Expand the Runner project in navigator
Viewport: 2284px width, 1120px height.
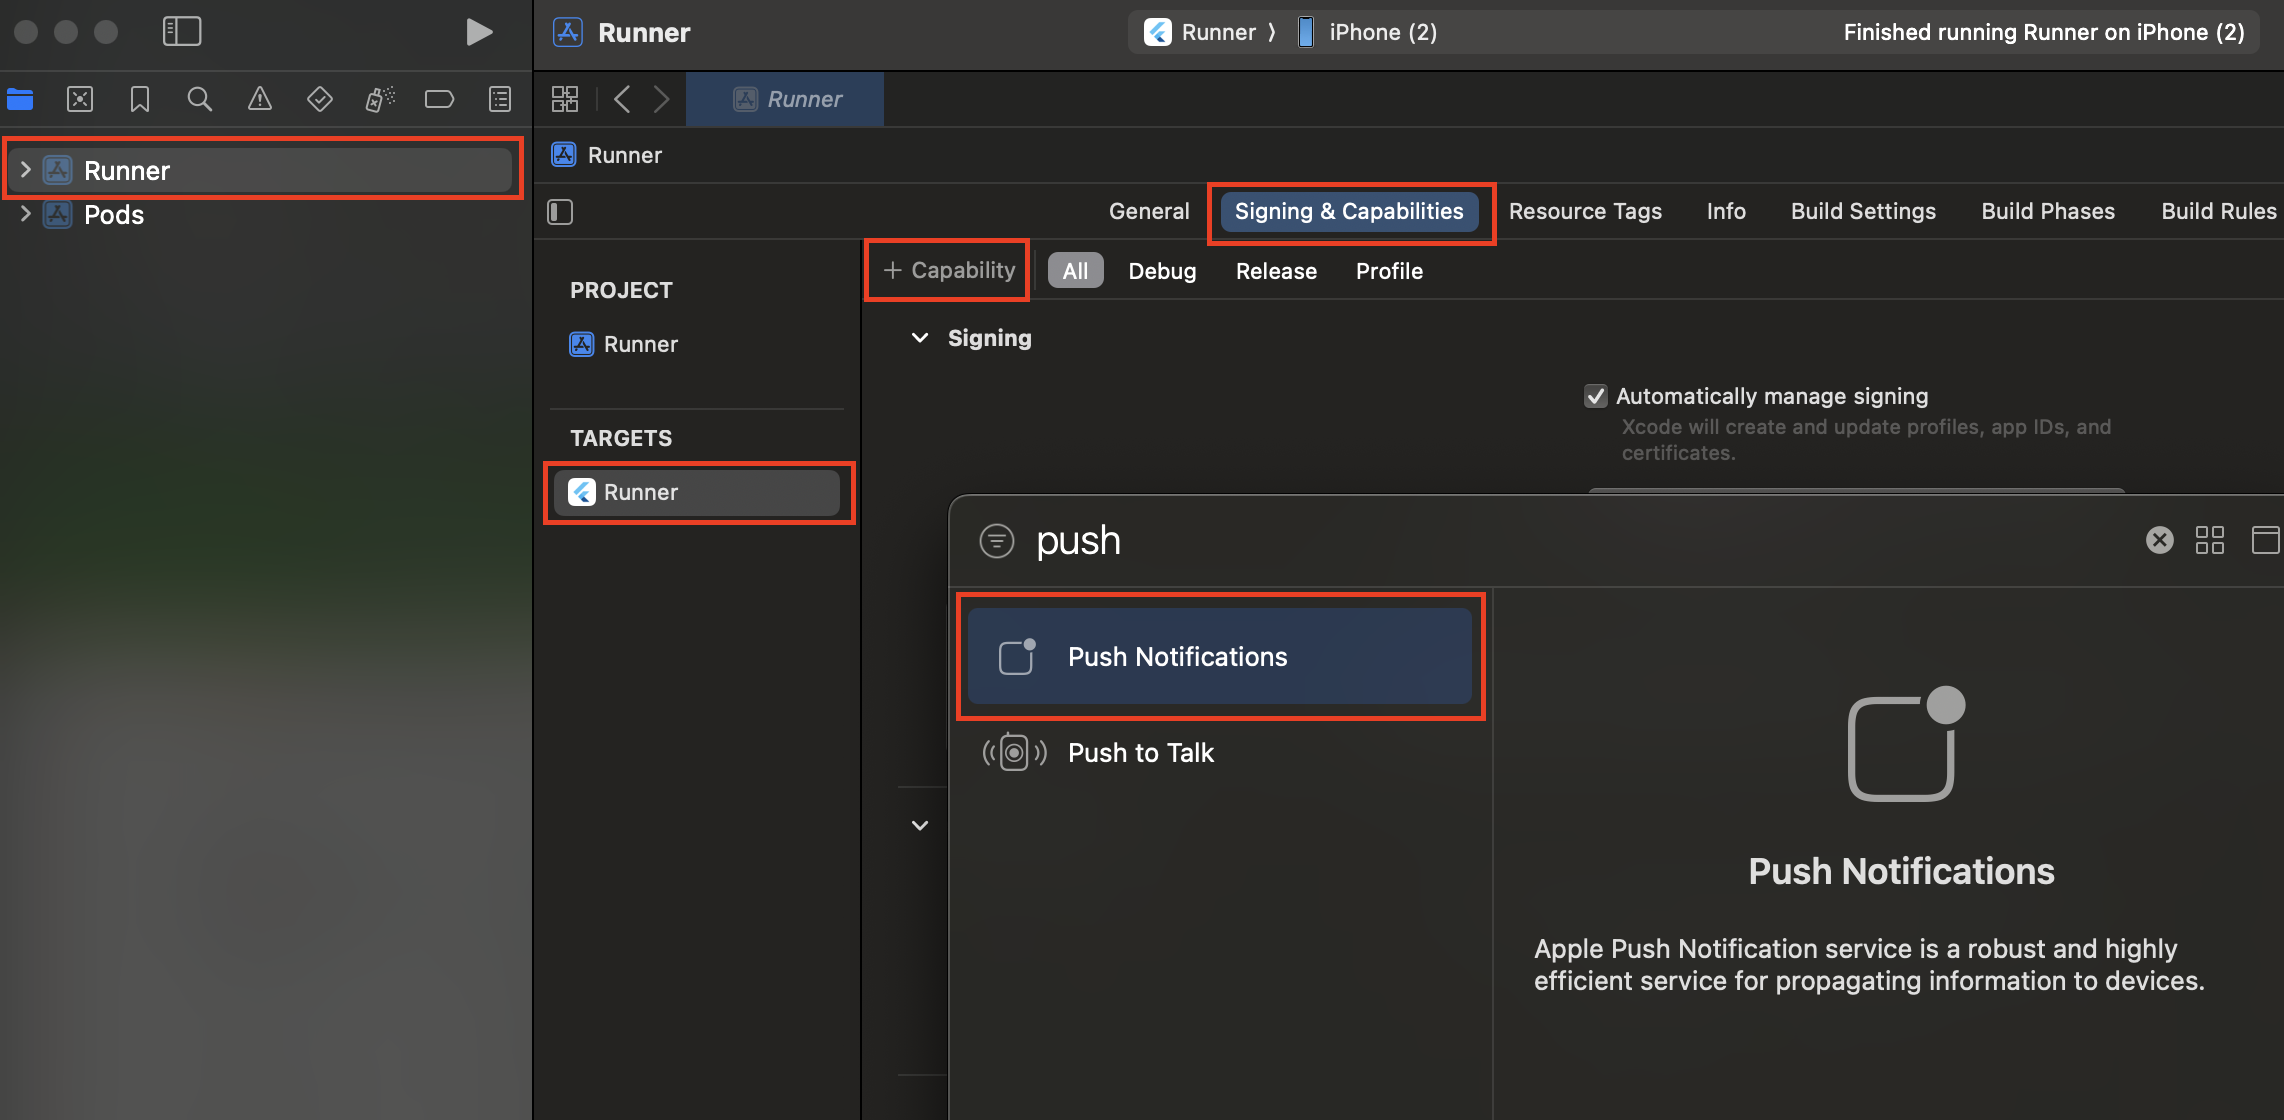(26, 170)
